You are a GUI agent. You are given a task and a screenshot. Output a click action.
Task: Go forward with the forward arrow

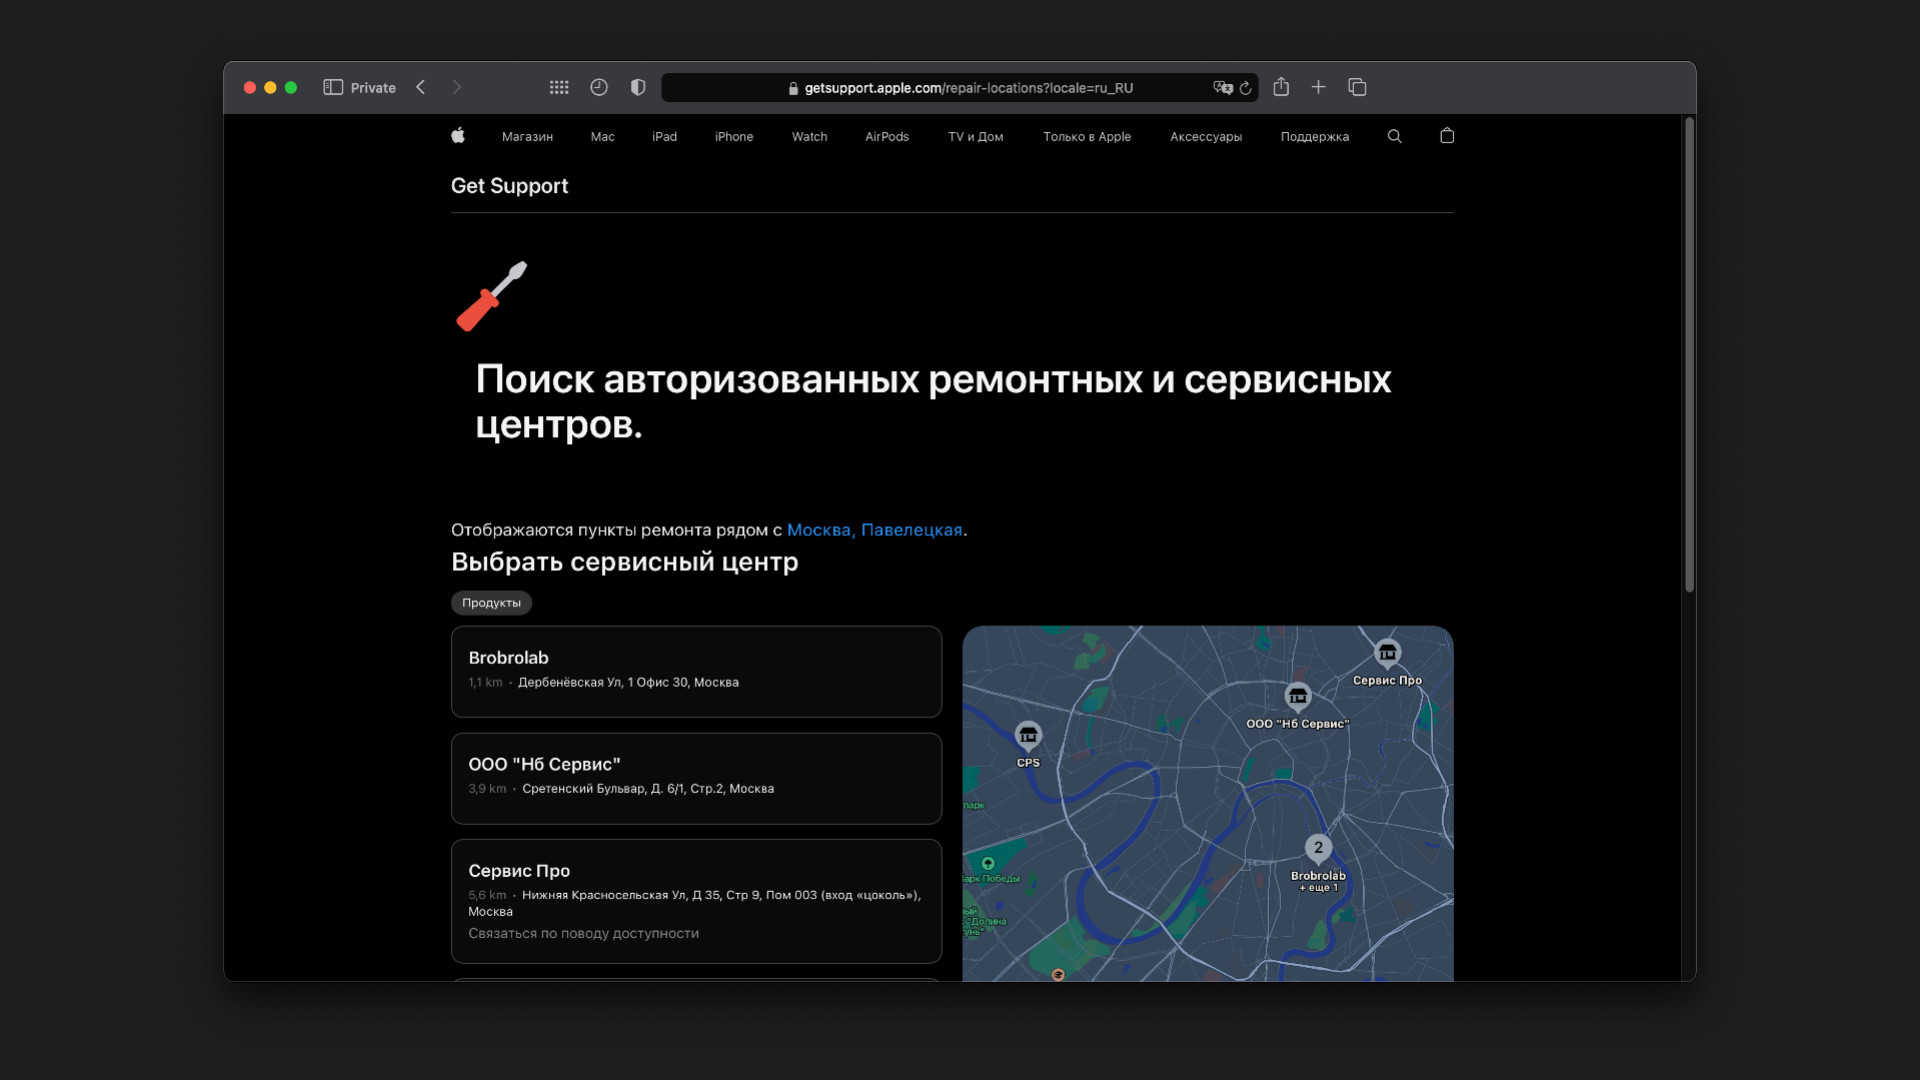point(457,87)
